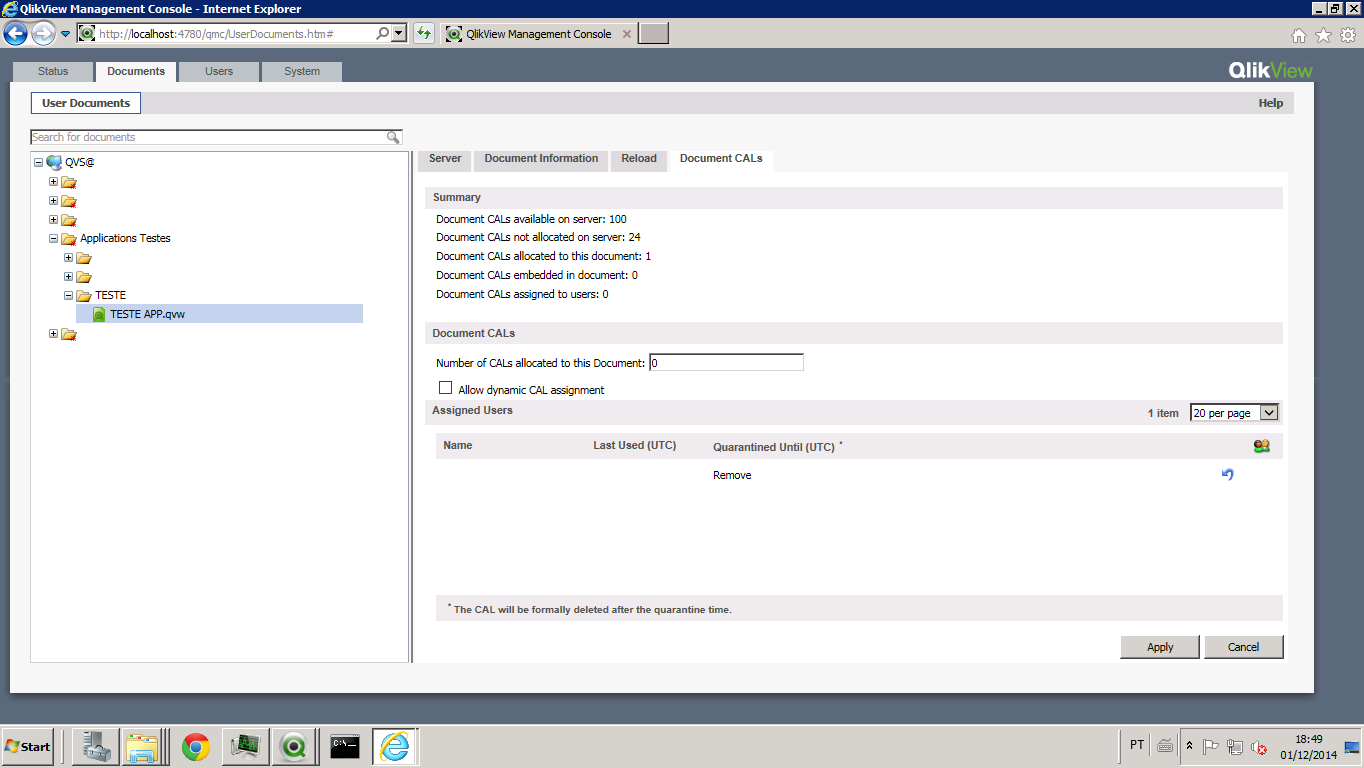Switch to the Status tab

(x=53, y=72)
